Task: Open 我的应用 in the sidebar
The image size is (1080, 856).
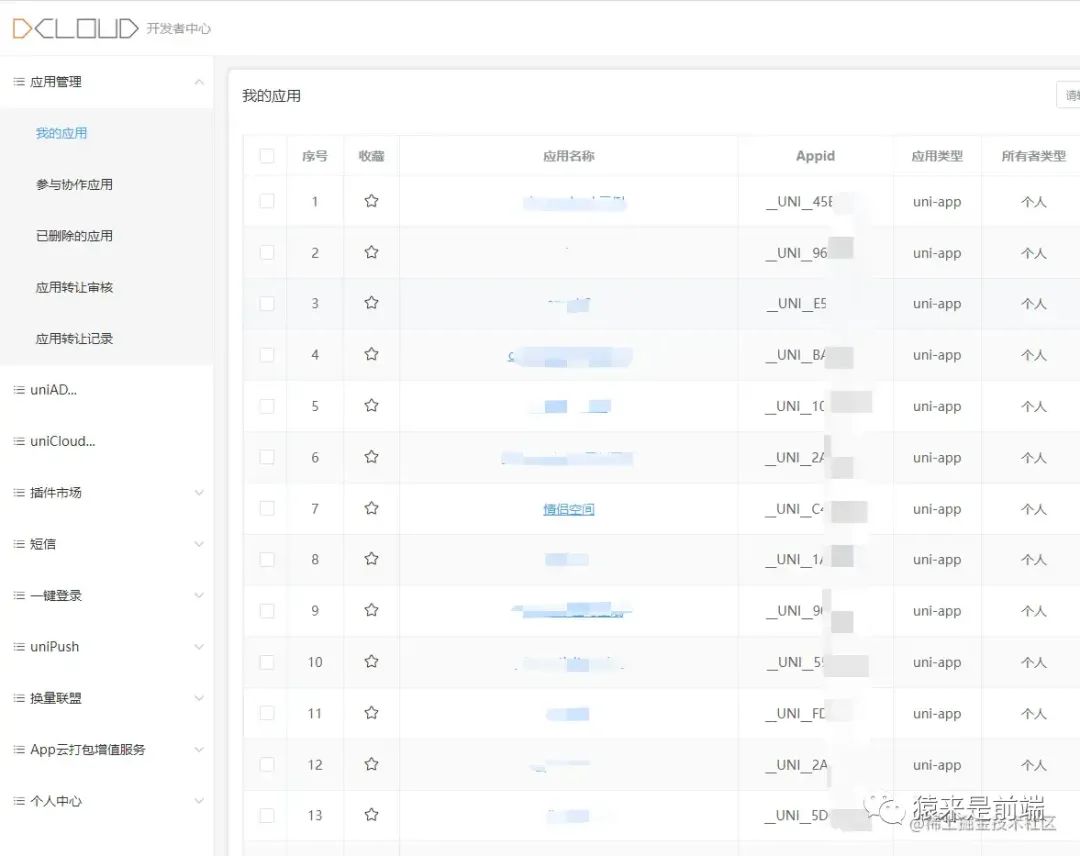Action: point(61,133)
